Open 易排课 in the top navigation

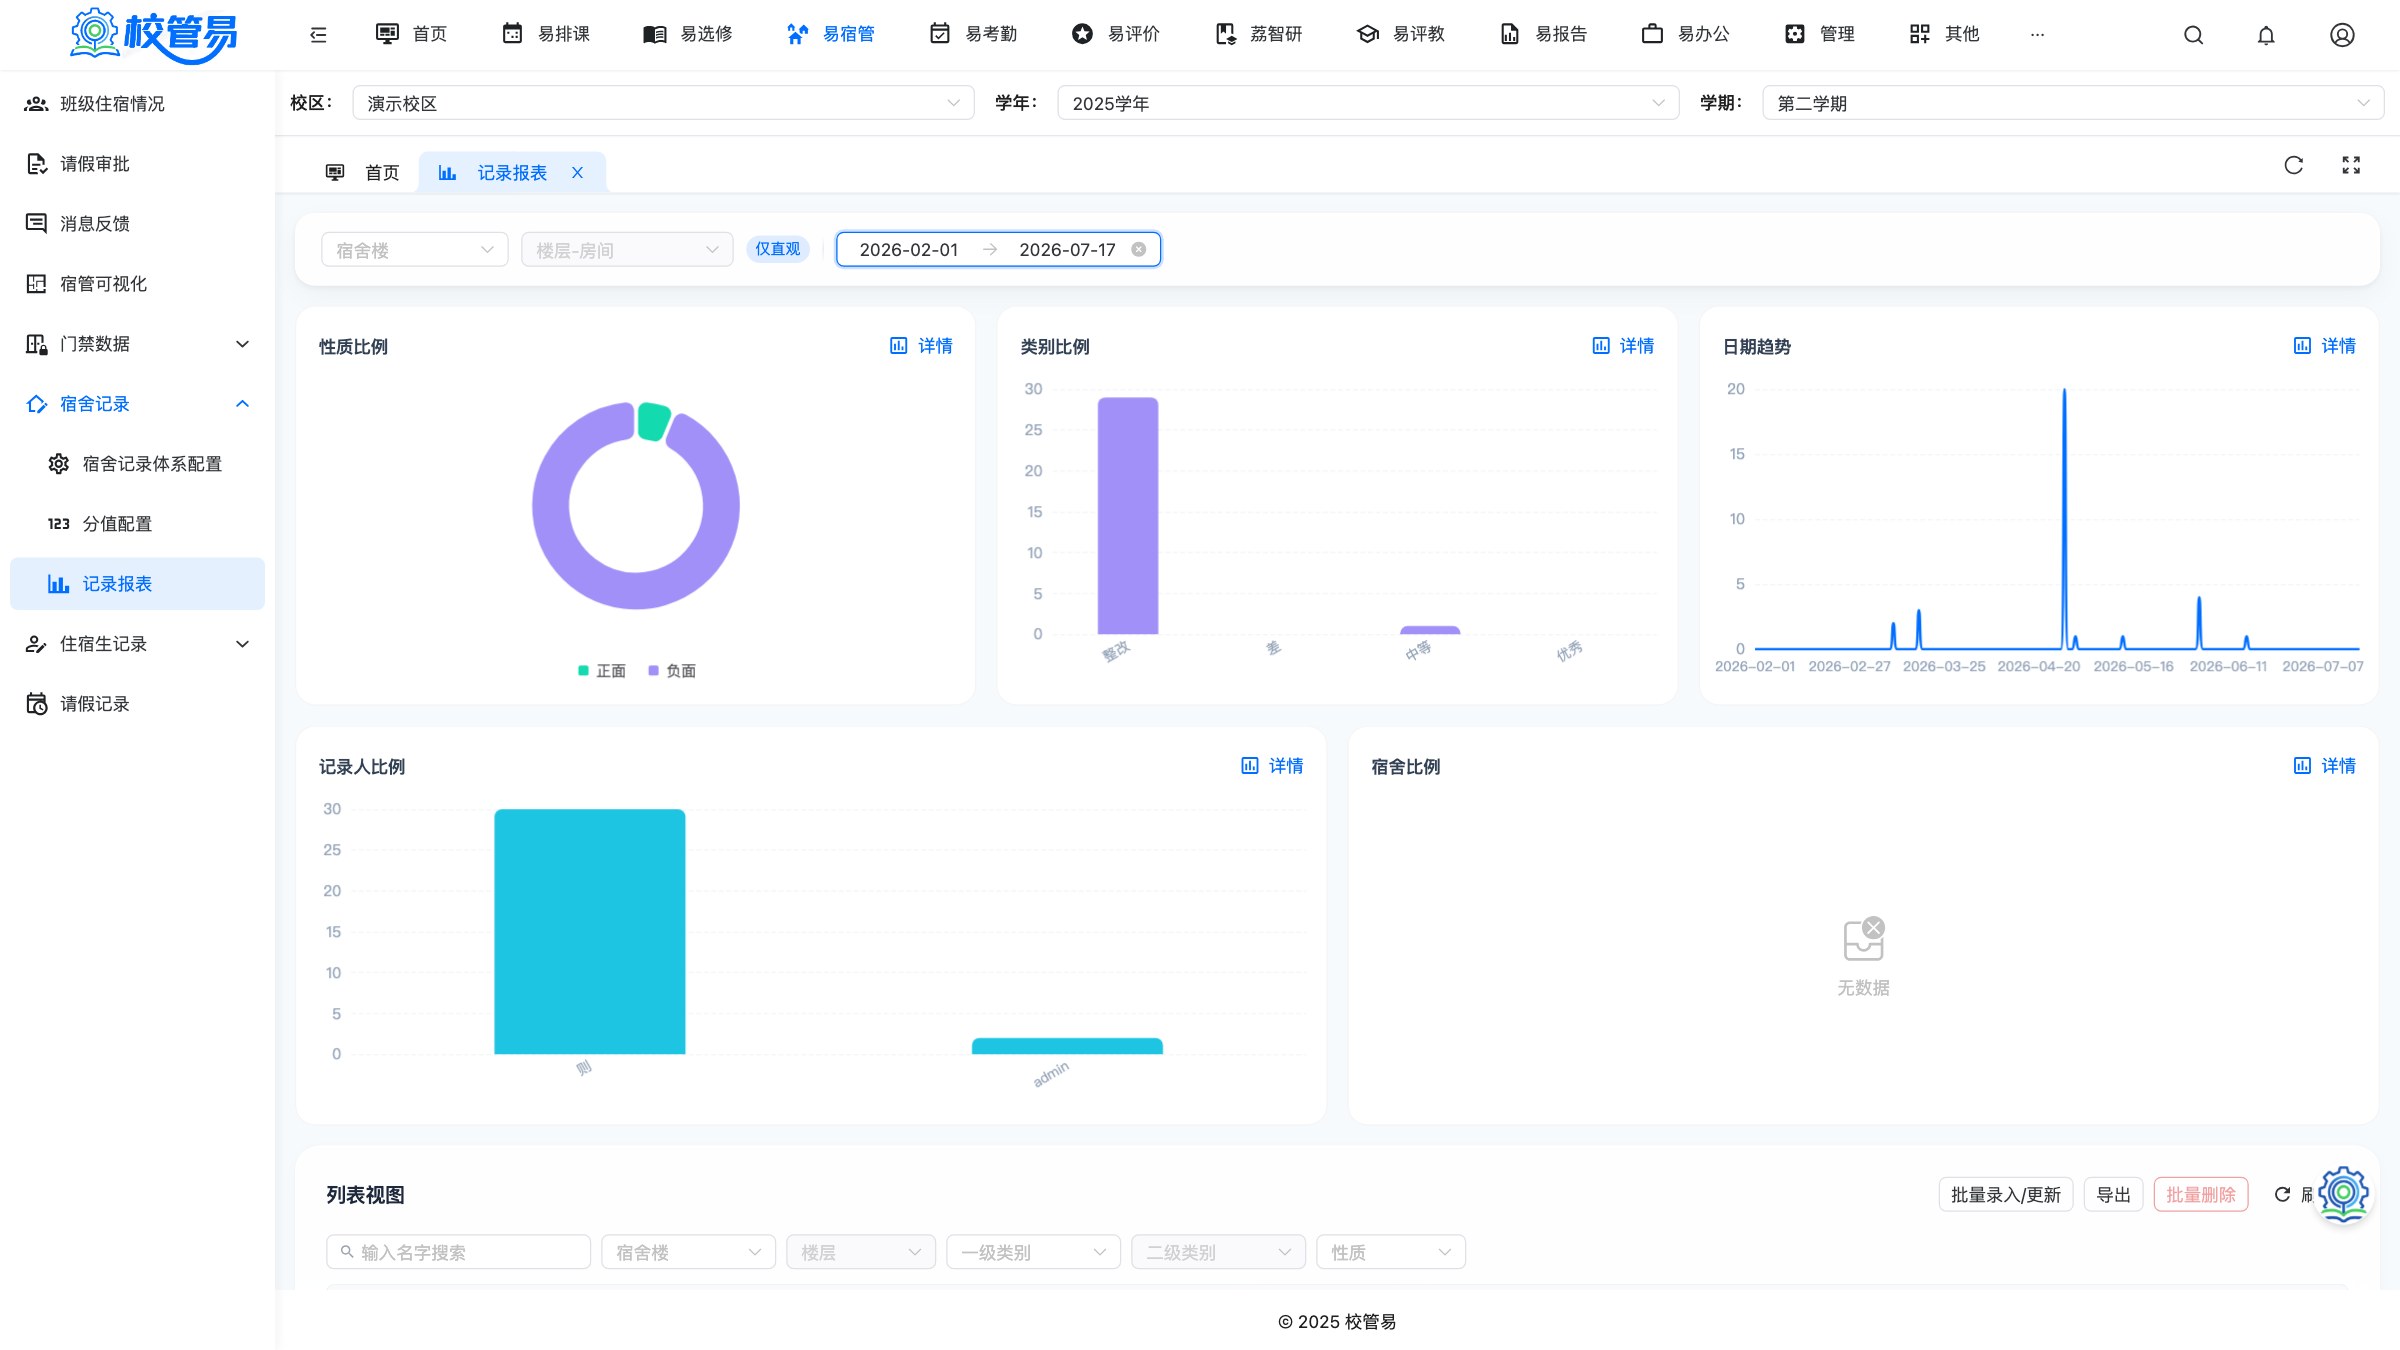pos(546,34)
